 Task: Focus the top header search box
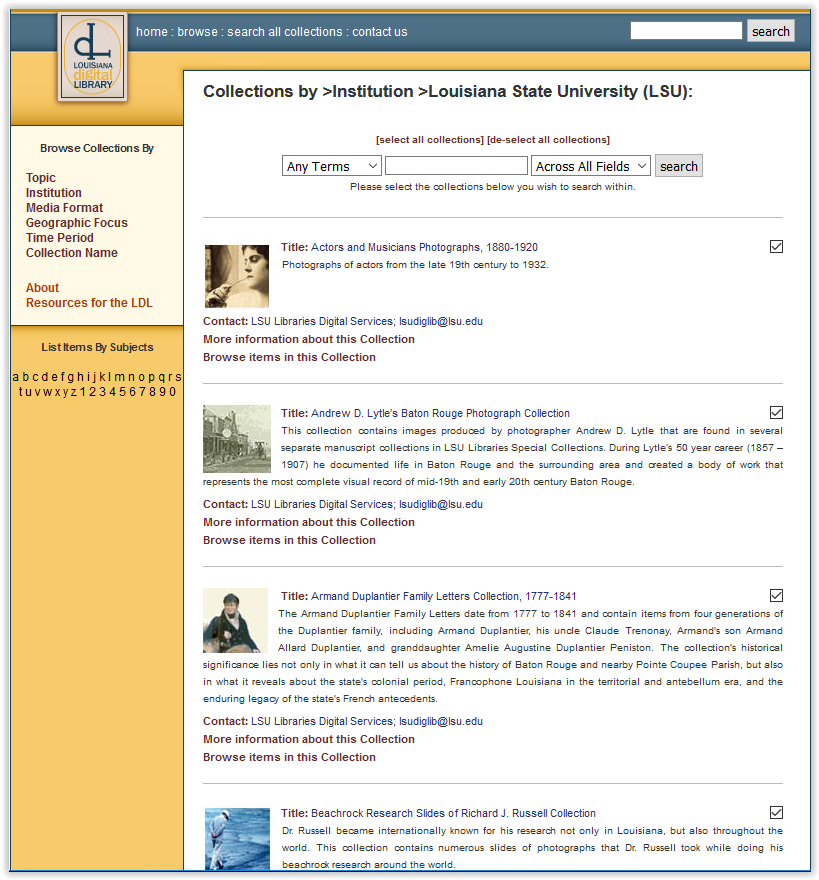(x=686, y=31)
